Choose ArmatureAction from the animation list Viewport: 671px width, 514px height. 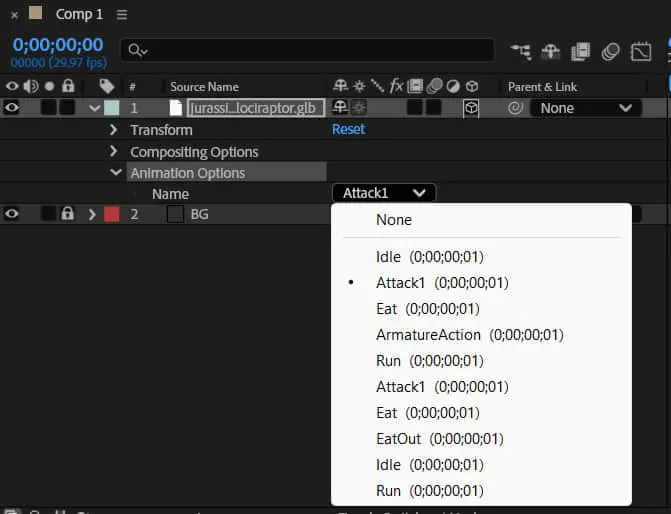click(428, 335)
